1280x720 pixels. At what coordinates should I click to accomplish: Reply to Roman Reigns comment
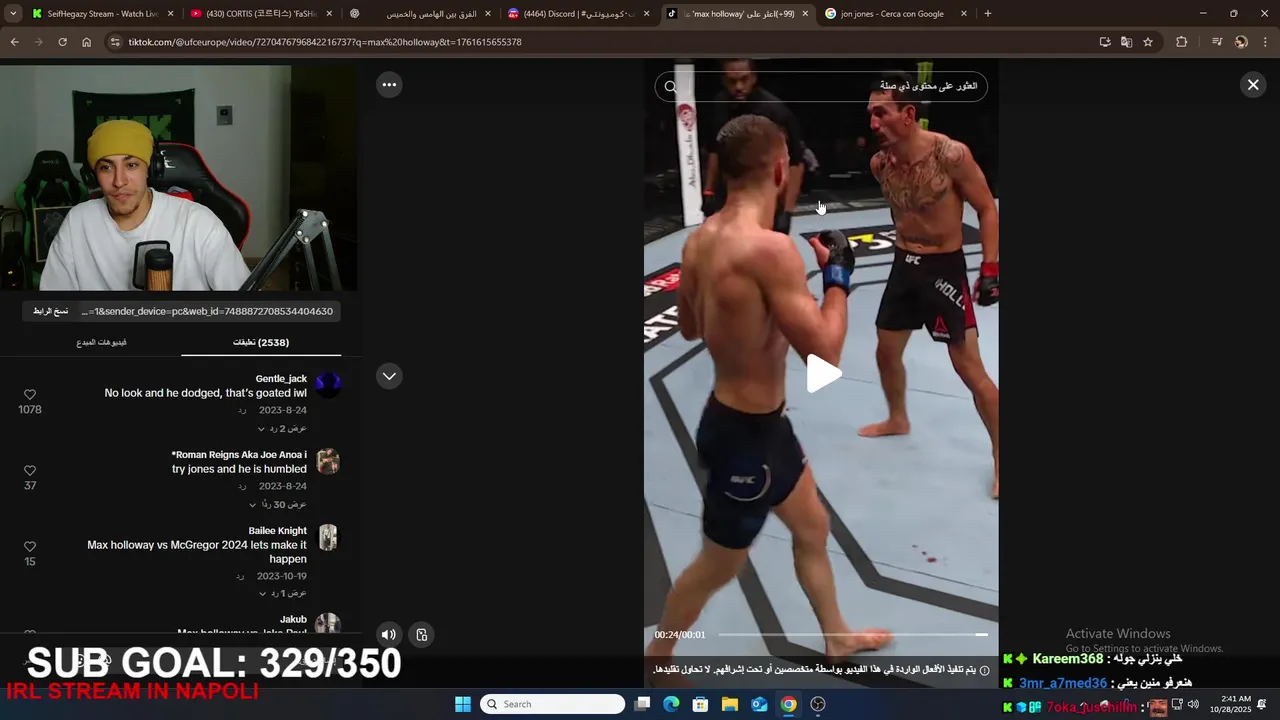click(x=242, y=486)
